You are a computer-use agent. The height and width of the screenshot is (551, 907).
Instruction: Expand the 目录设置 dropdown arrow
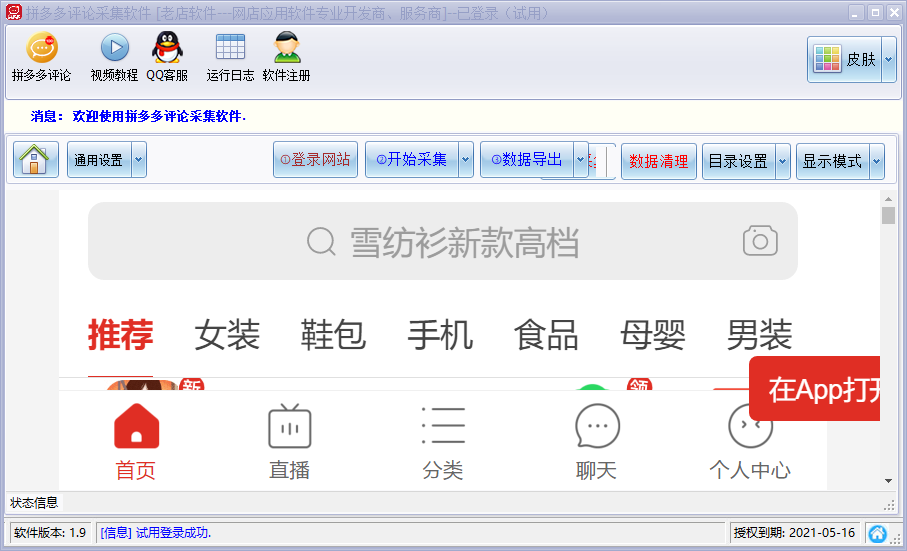coord(783,161)
